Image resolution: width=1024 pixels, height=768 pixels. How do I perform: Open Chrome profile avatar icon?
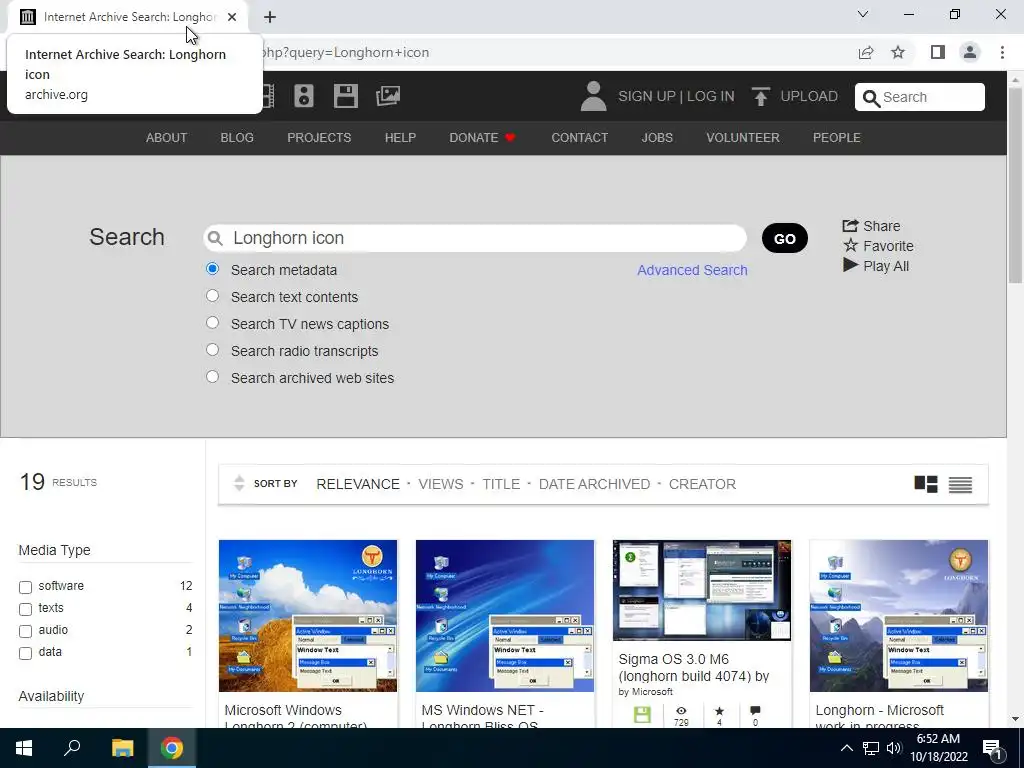(x=970, y=52)
